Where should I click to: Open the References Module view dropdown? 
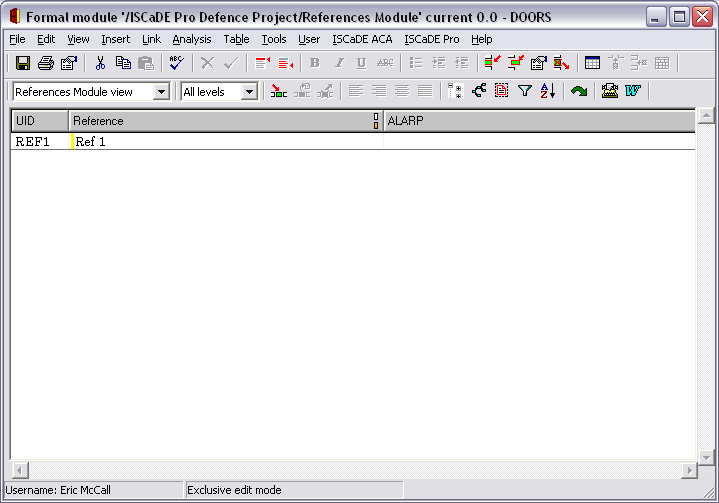pos(161,92)
